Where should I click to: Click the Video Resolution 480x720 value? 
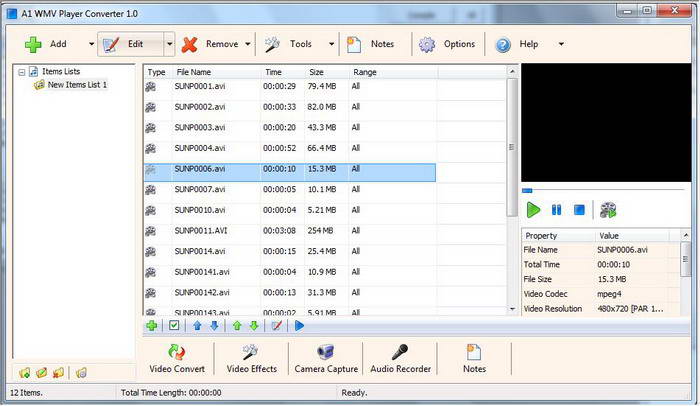click(630, 309)
